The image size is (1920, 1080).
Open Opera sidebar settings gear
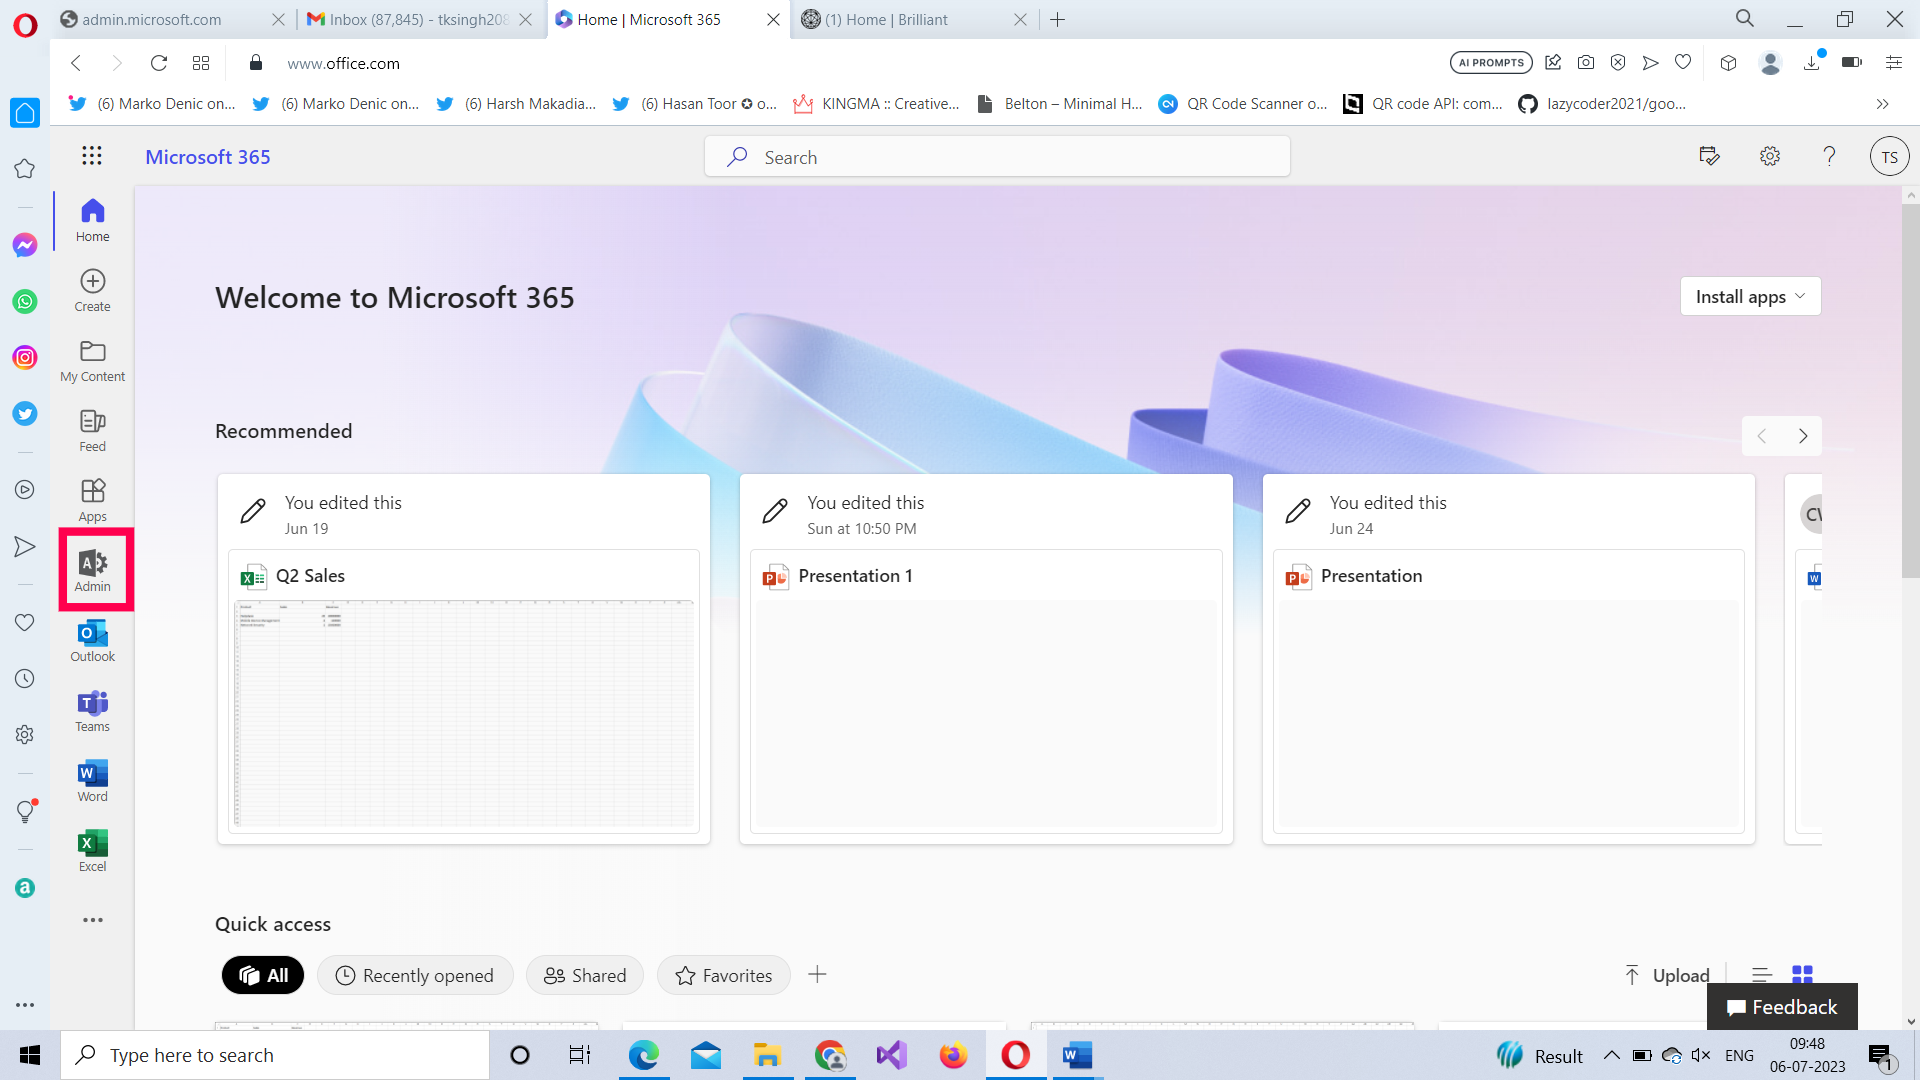click(x=25, y=734)
